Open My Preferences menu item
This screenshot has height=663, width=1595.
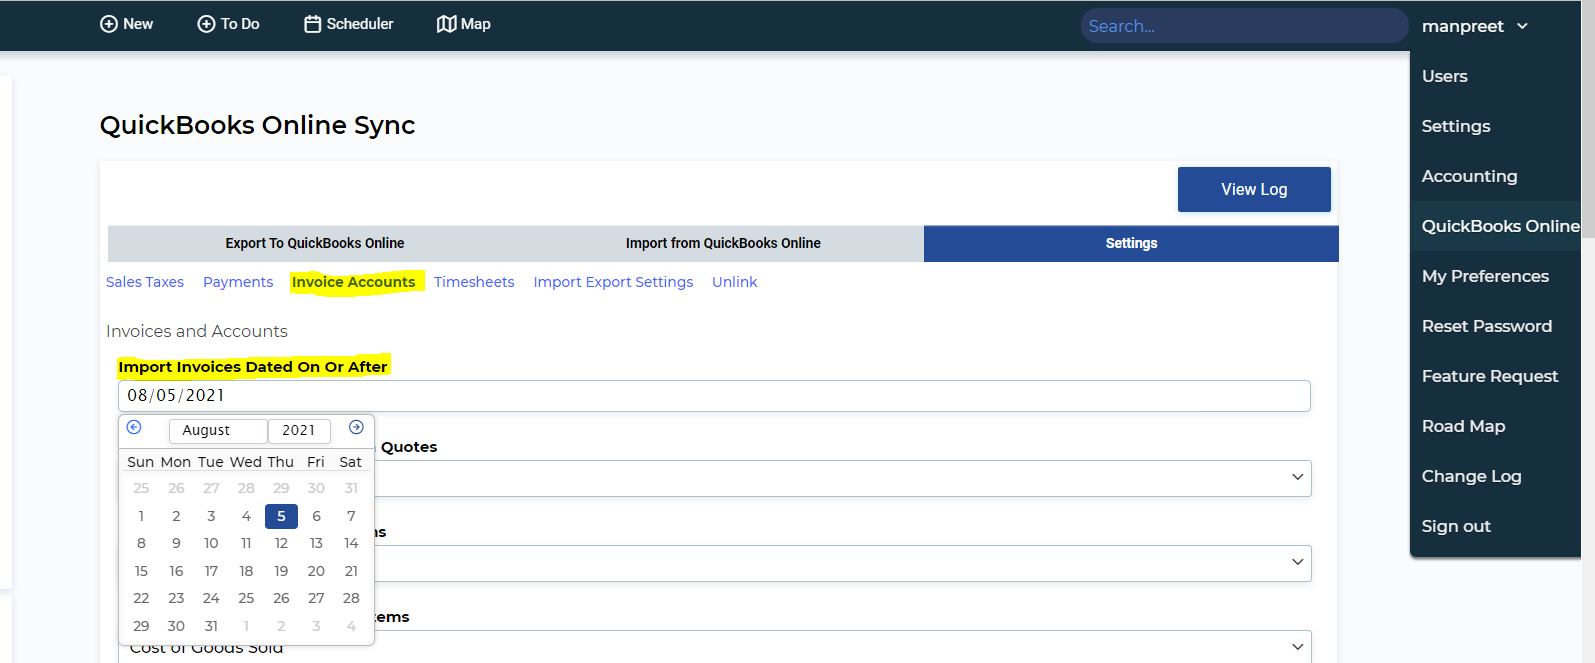(1485, 276)
